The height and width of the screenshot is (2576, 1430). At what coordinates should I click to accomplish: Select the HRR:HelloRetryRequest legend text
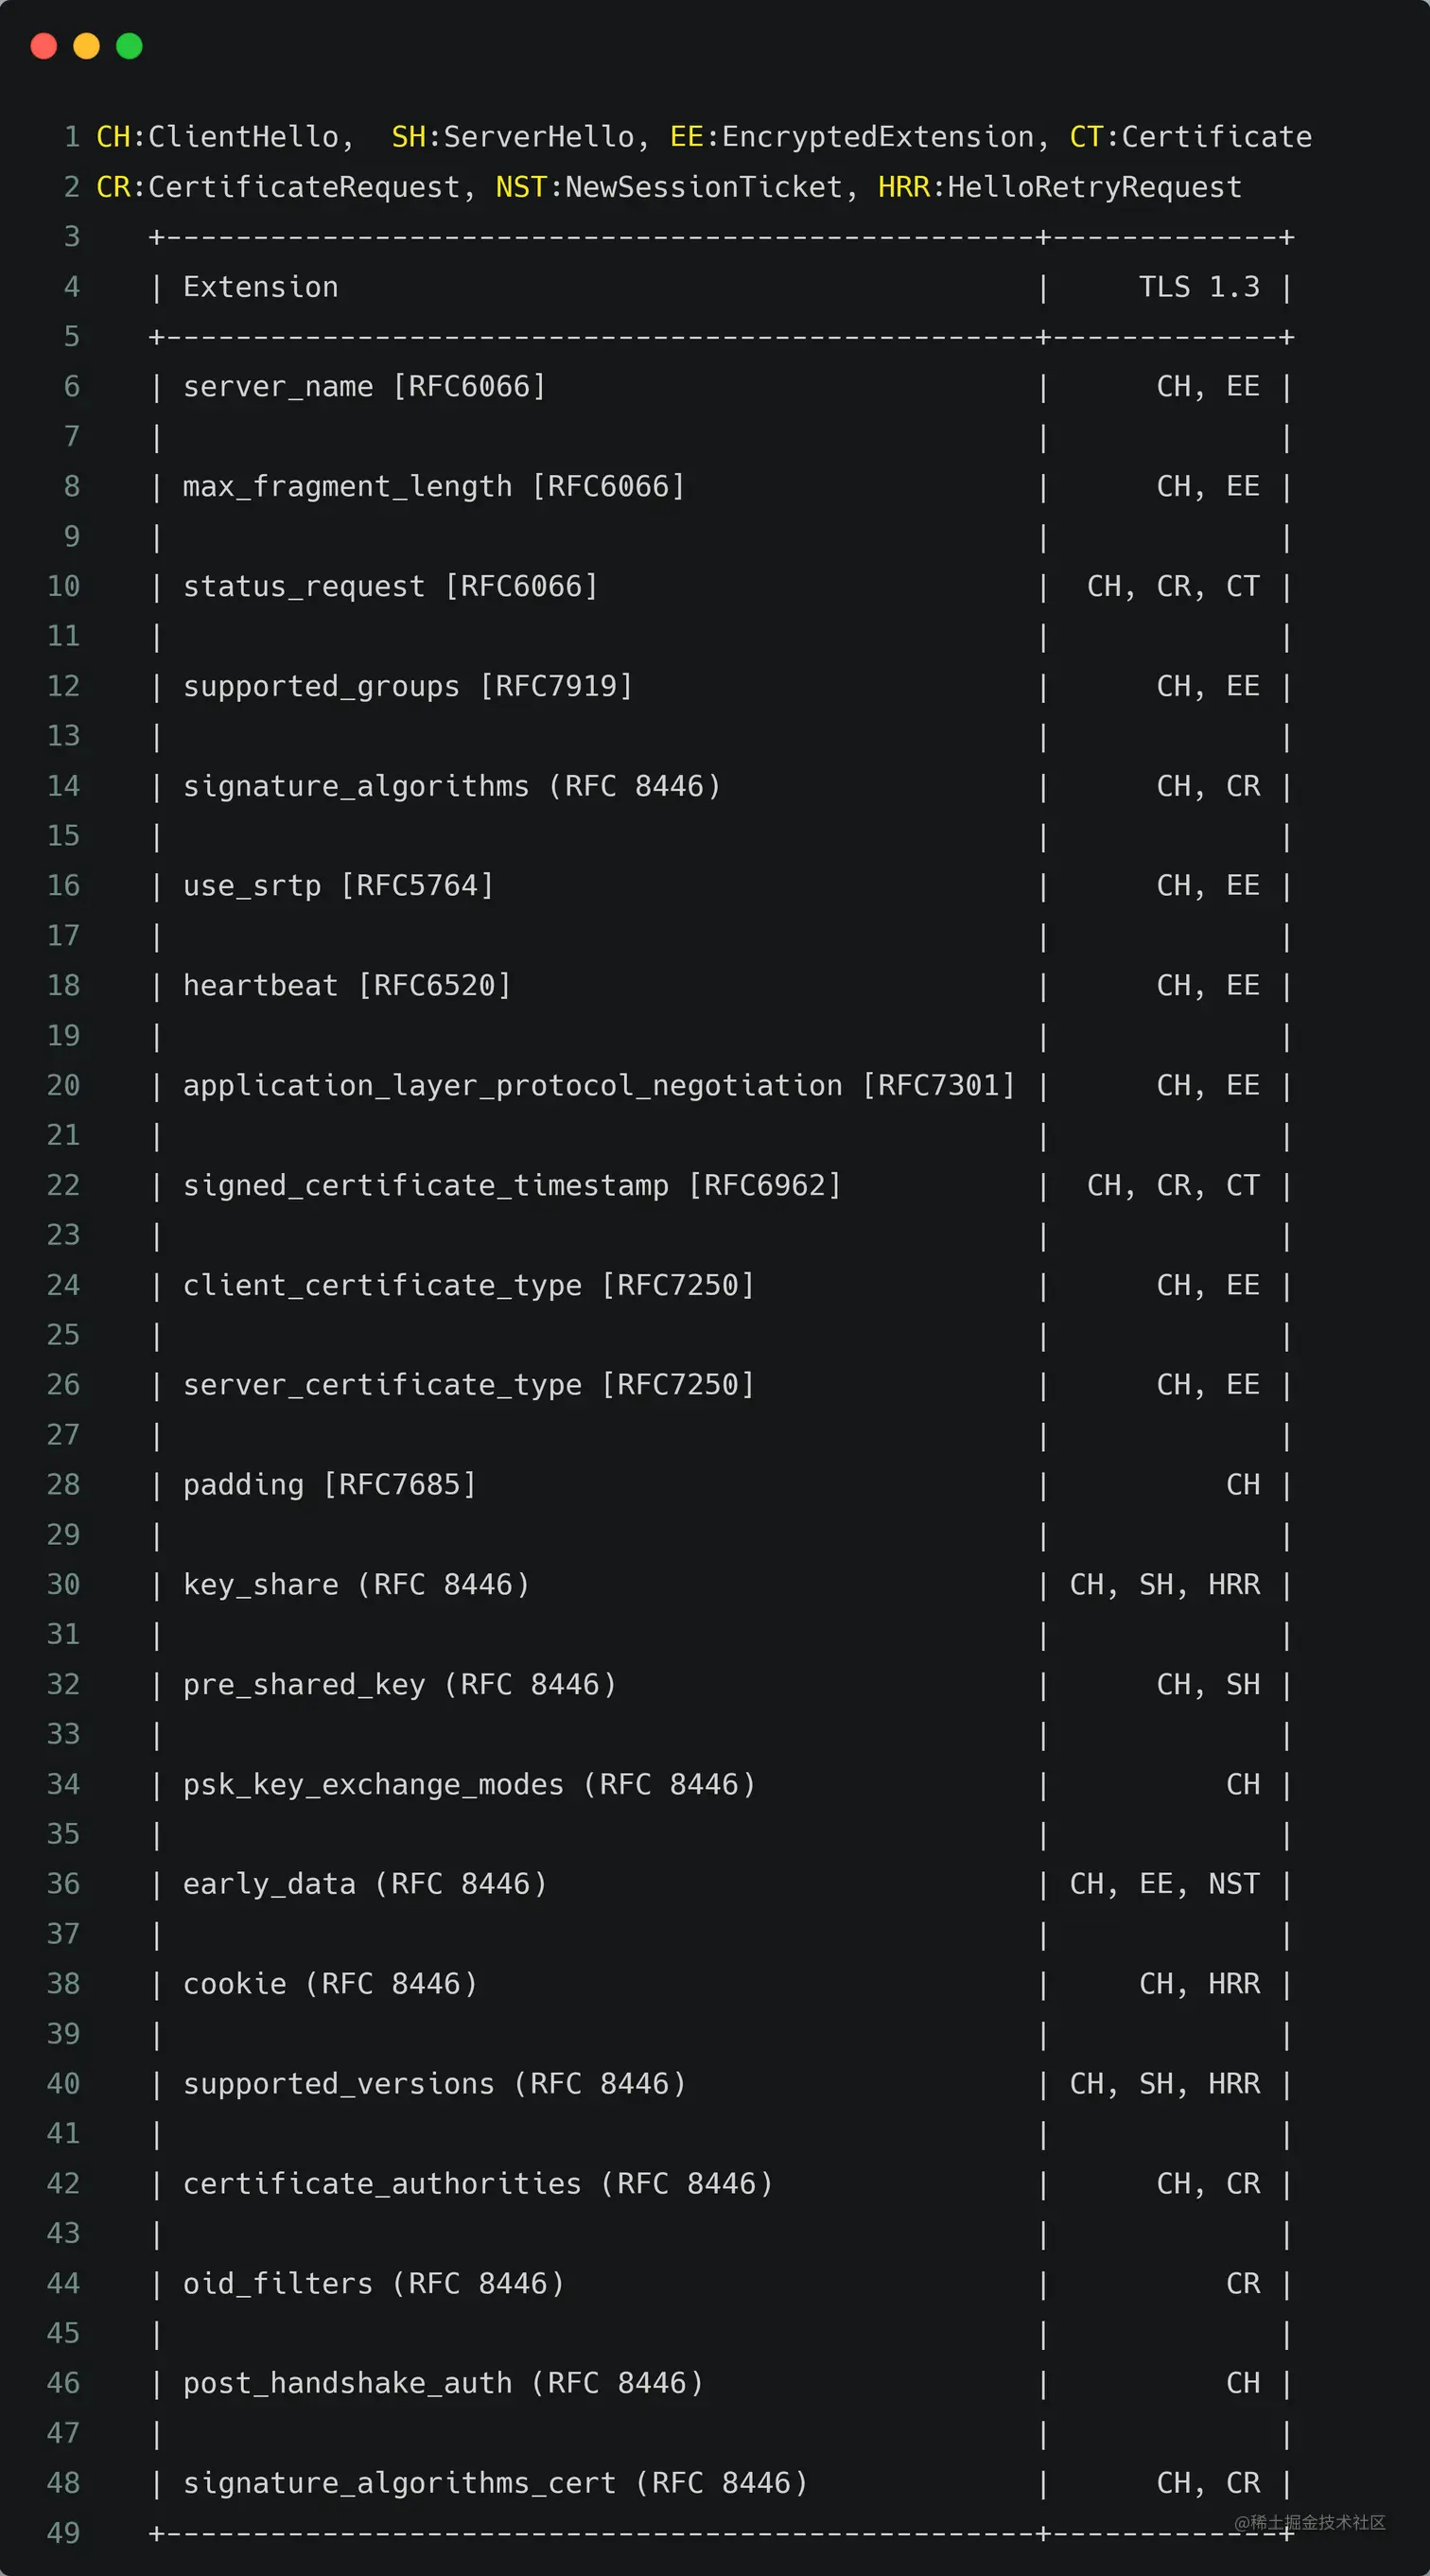pyautogui.click(x=1059, y=187)
